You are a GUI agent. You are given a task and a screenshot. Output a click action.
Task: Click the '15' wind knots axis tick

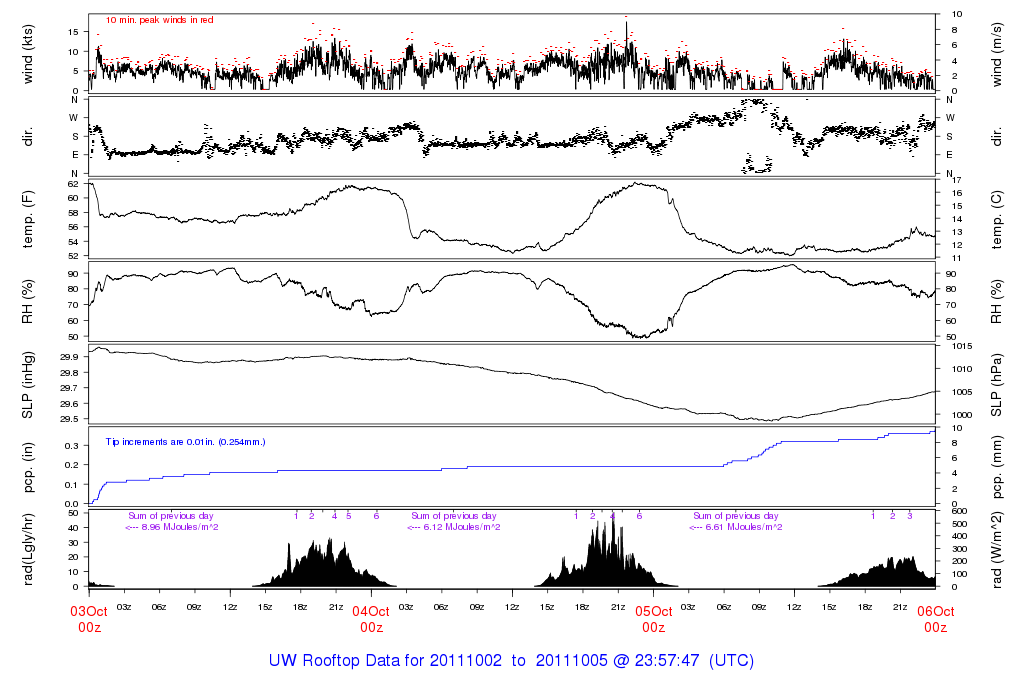[x=73, y=32]
